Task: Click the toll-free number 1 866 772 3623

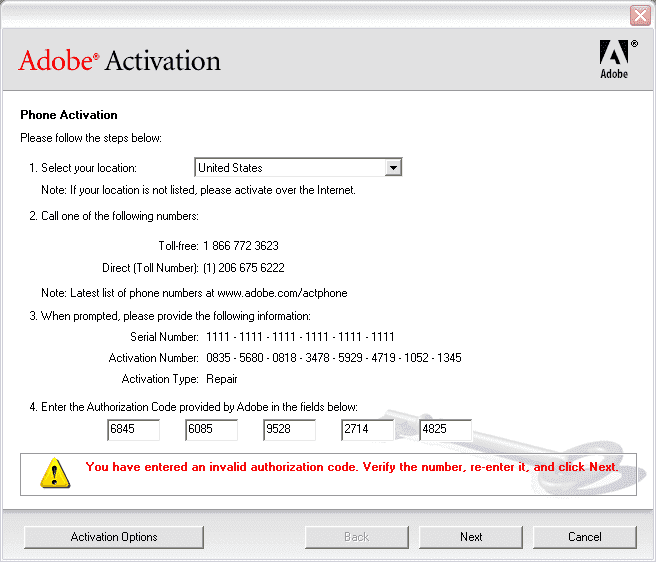Action: [241, 246]
